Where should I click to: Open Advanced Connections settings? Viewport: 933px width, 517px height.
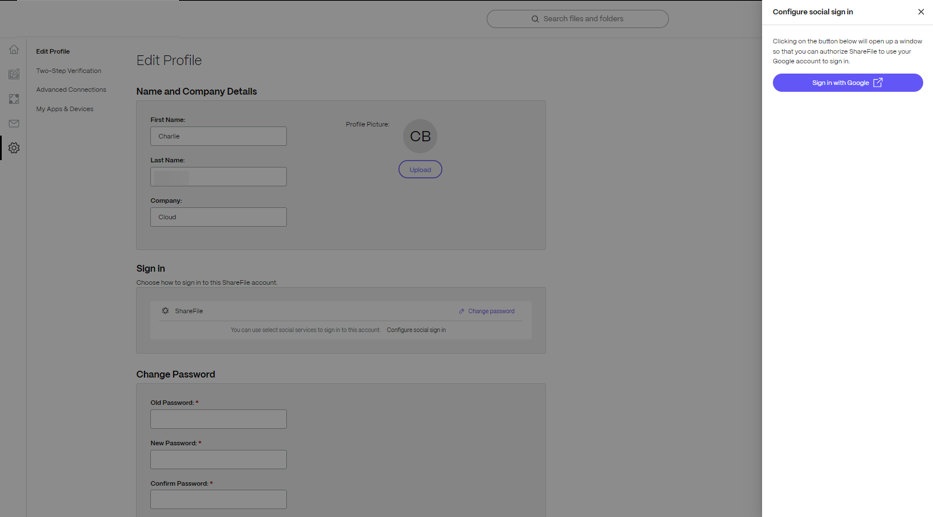click(71, 90)
